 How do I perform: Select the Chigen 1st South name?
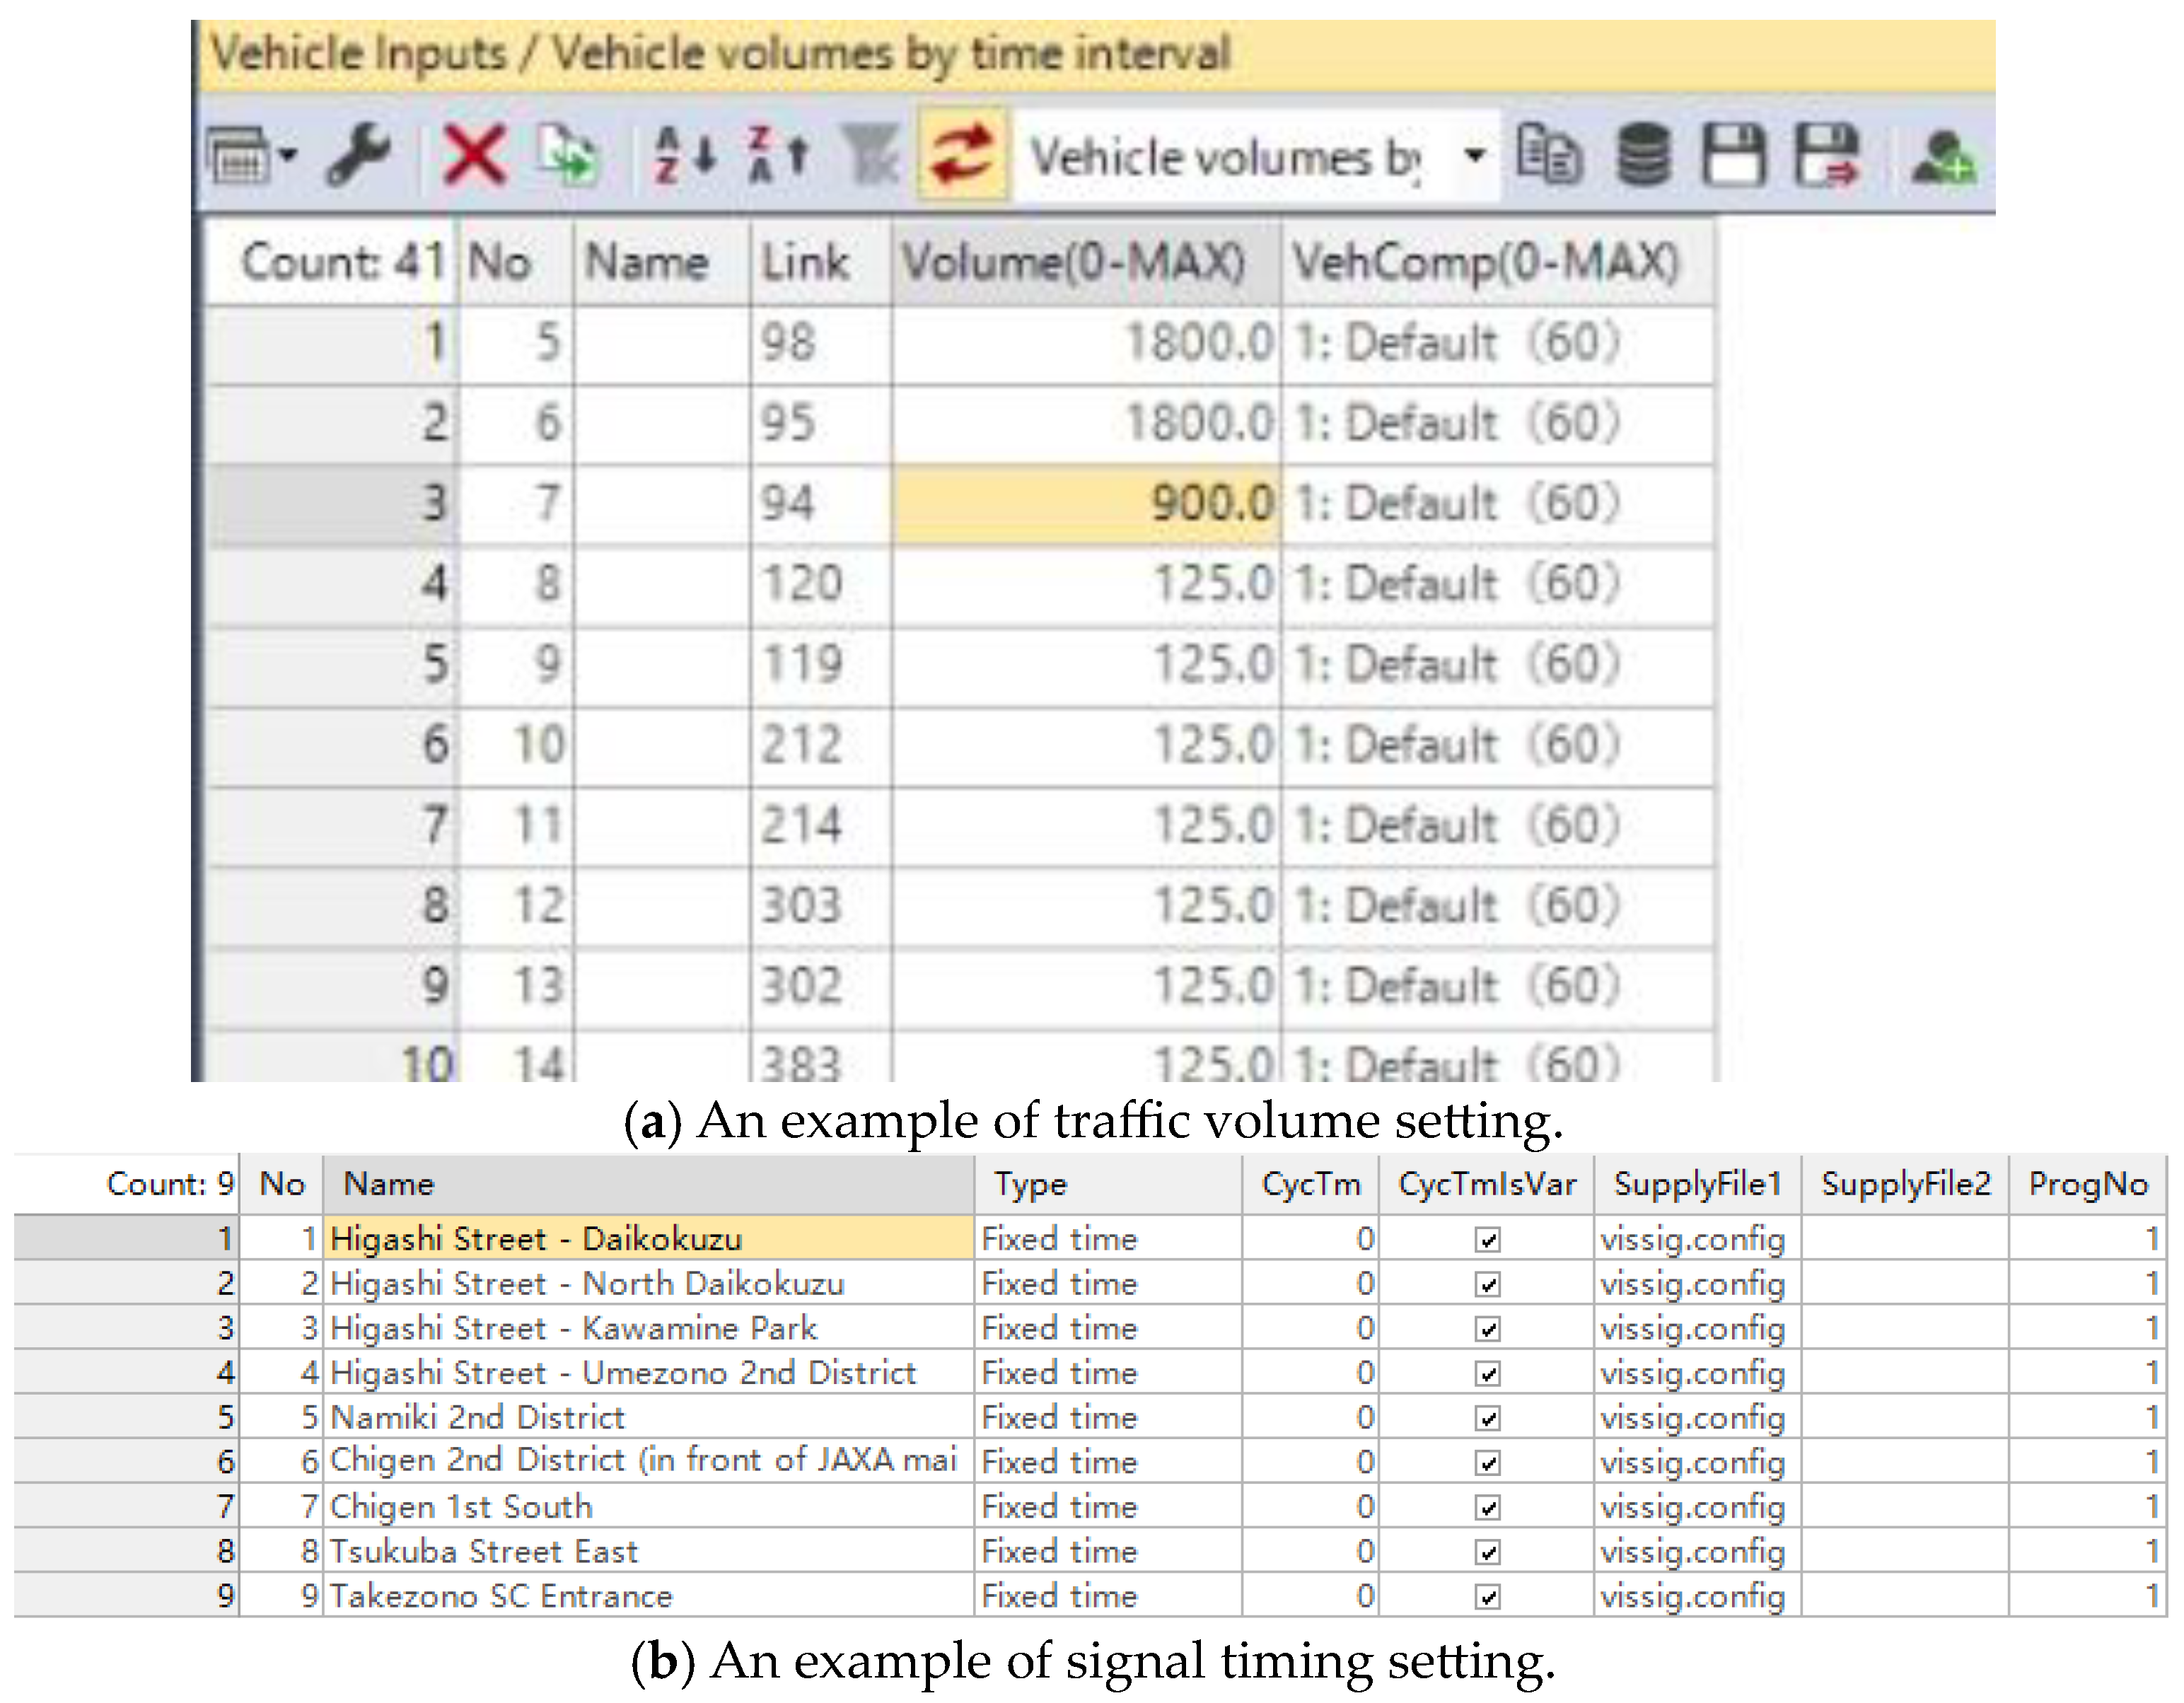tap(648, 1506)
